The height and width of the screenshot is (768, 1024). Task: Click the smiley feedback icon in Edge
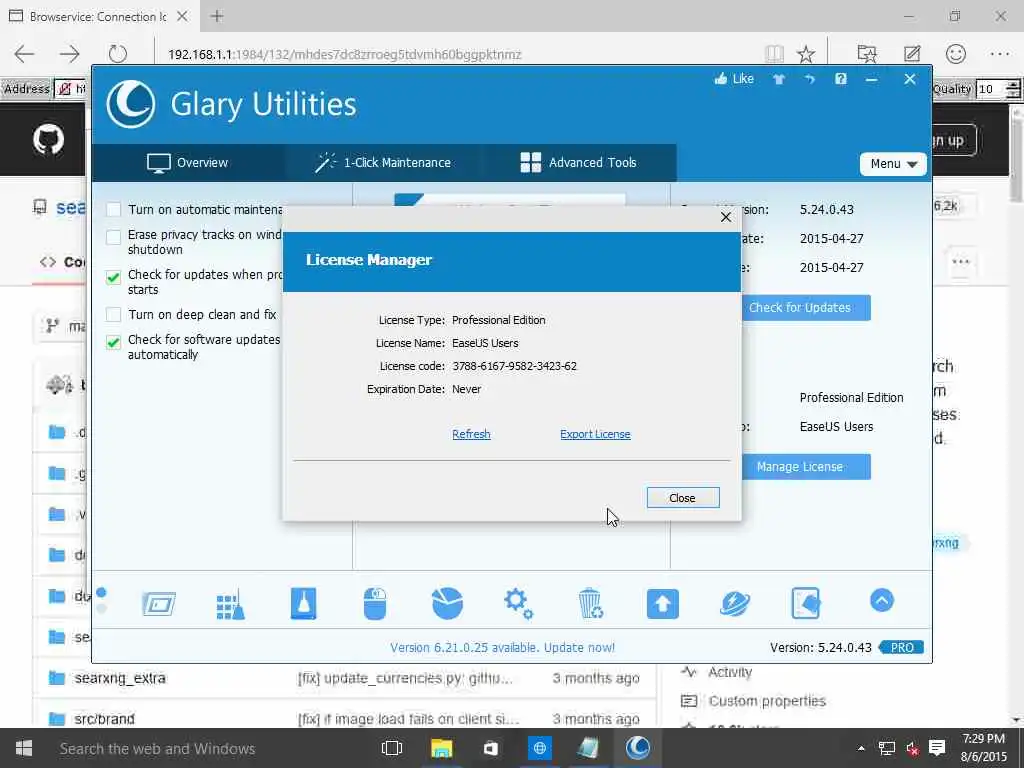coord(955,54)
